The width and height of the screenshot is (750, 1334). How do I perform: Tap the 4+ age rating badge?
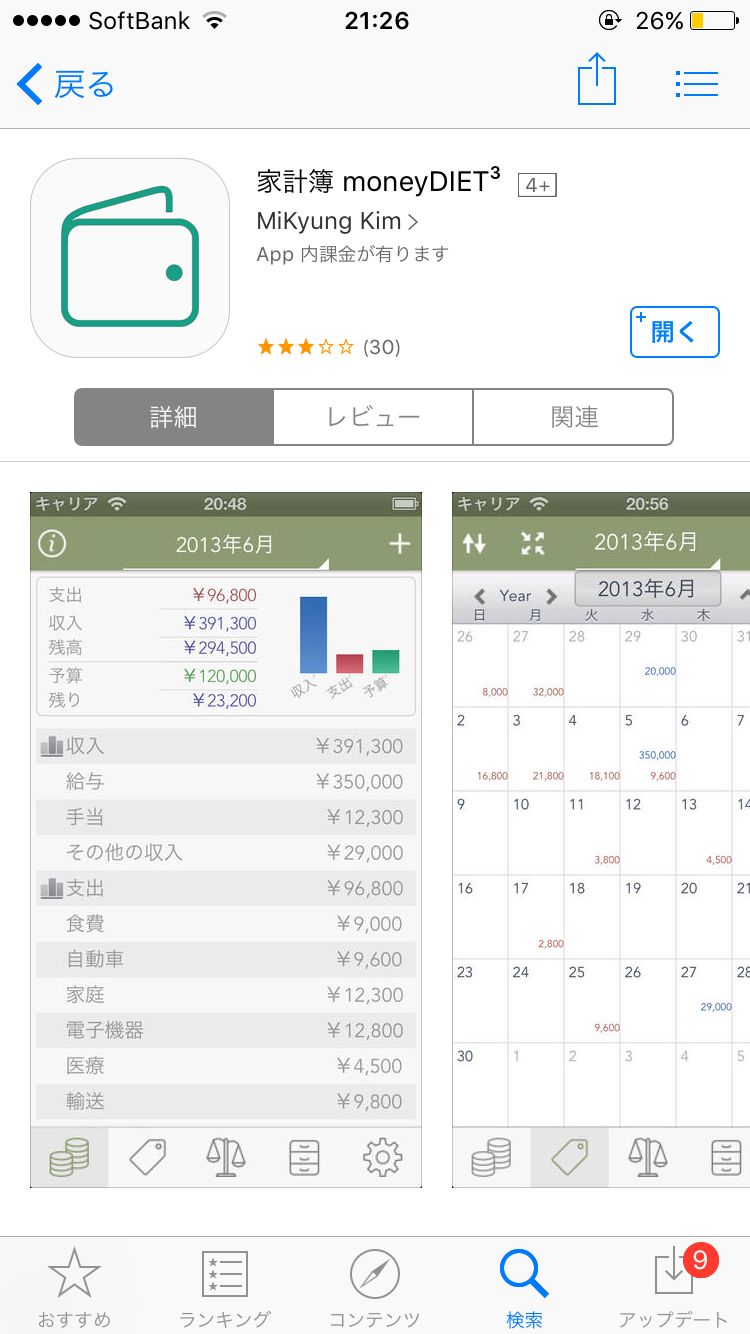537,185
